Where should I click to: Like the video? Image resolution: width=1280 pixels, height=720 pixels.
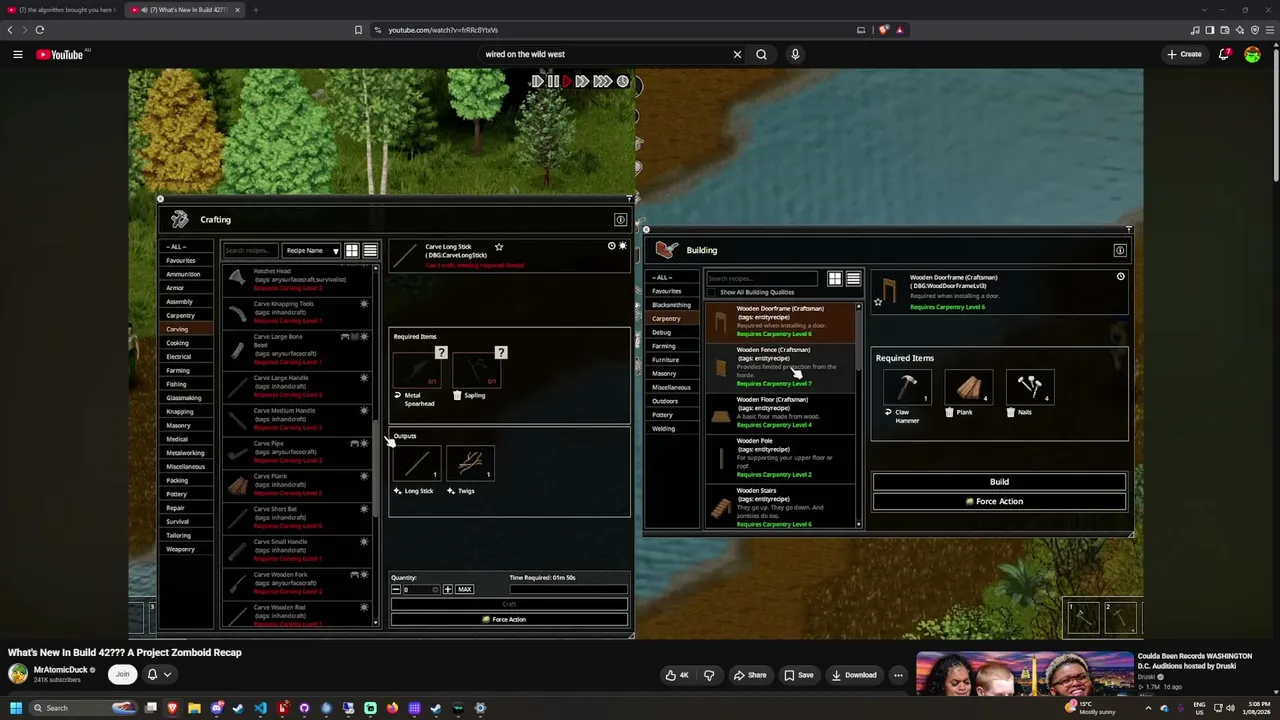coord(677,675)
